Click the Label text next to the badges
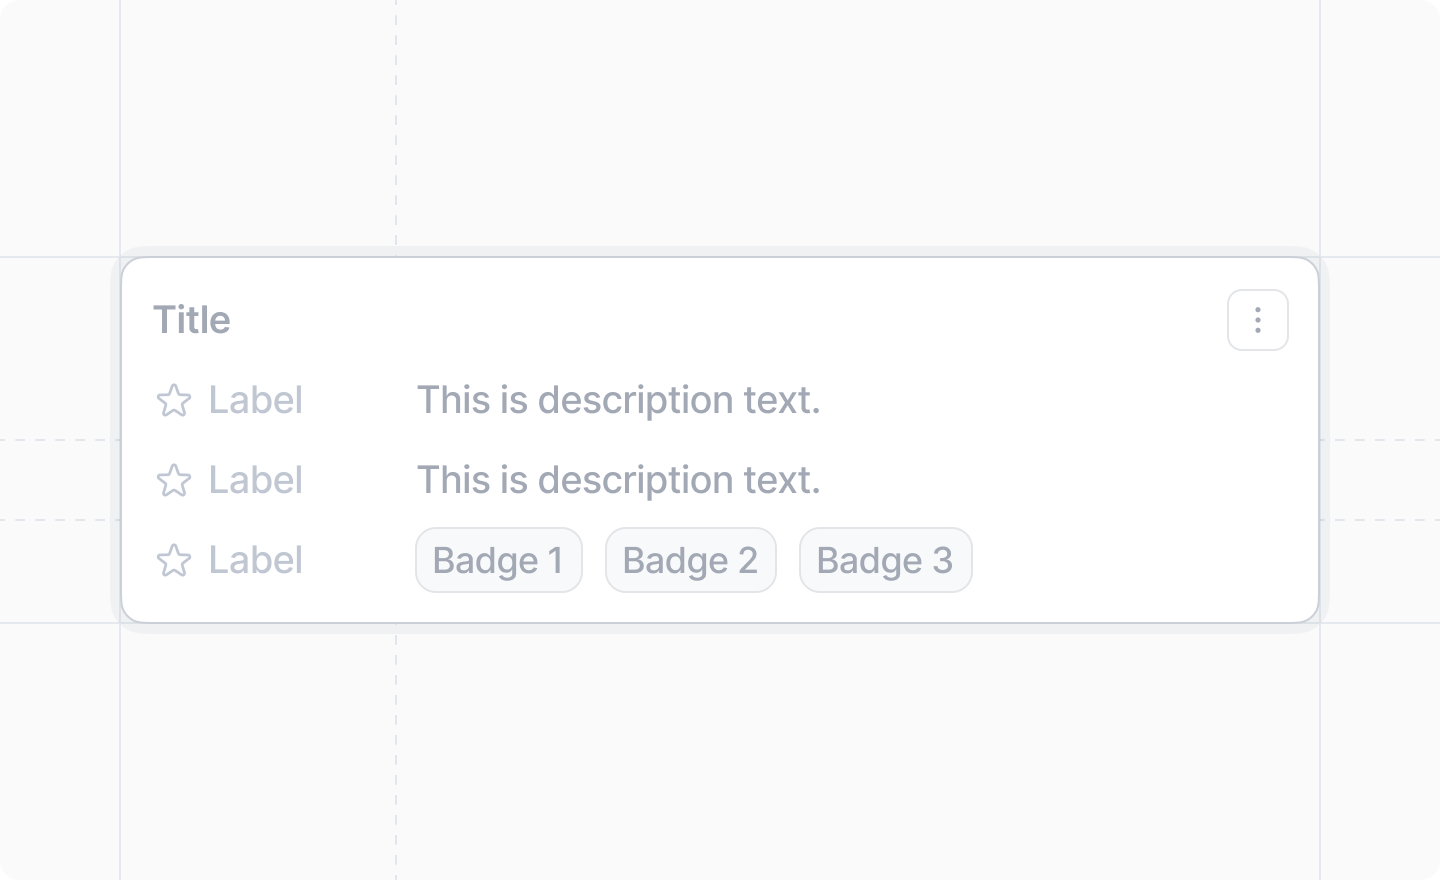1440x880 pixels. click(x=255, y=560)
